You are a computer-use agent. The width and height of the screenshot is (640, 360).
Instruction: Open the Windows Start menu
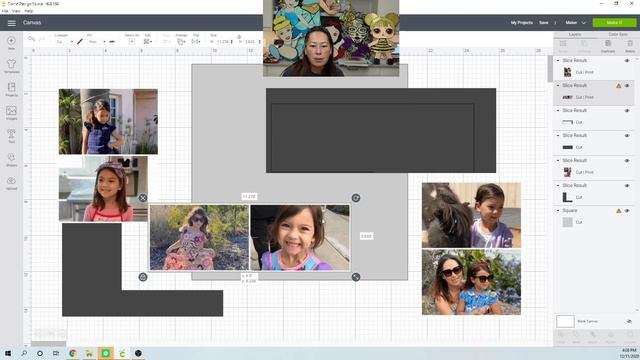(x=8, y=353)
